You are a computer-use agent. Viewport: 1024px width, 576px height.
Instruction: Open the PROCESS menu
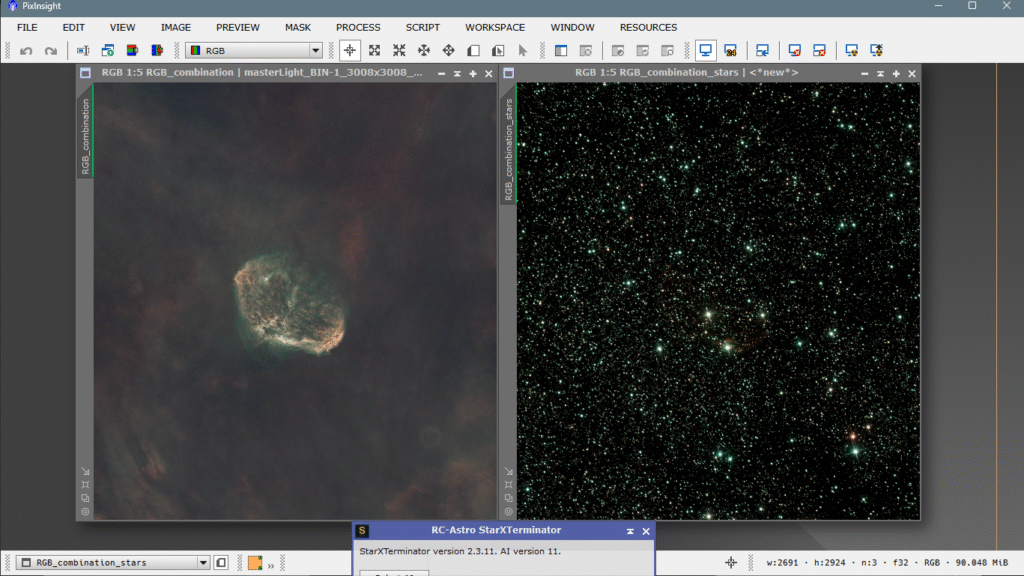[x=358, y=27]
